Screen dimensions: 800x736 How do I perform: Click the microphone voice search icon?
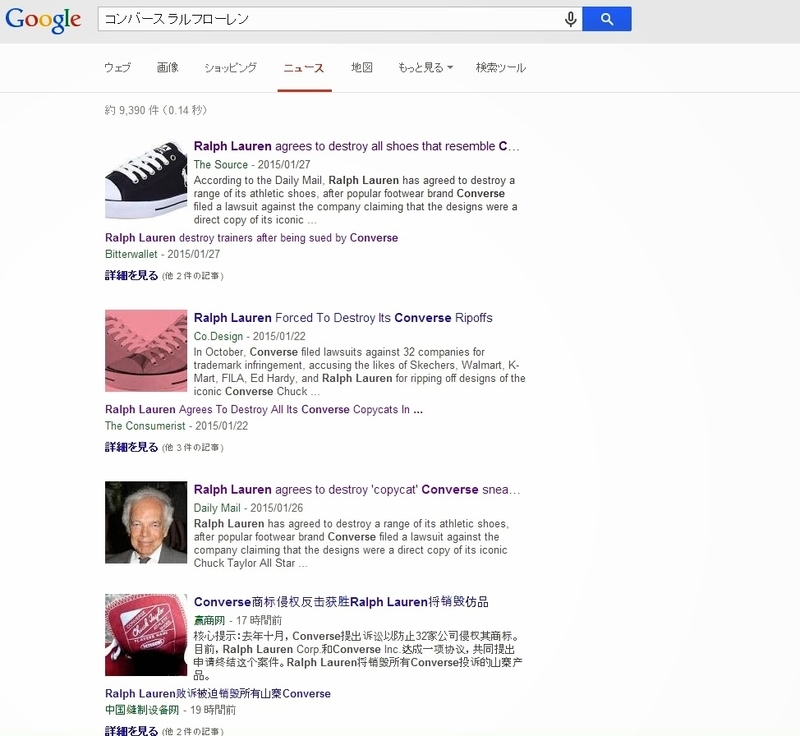pyautogui.click(x=570, y=19)
